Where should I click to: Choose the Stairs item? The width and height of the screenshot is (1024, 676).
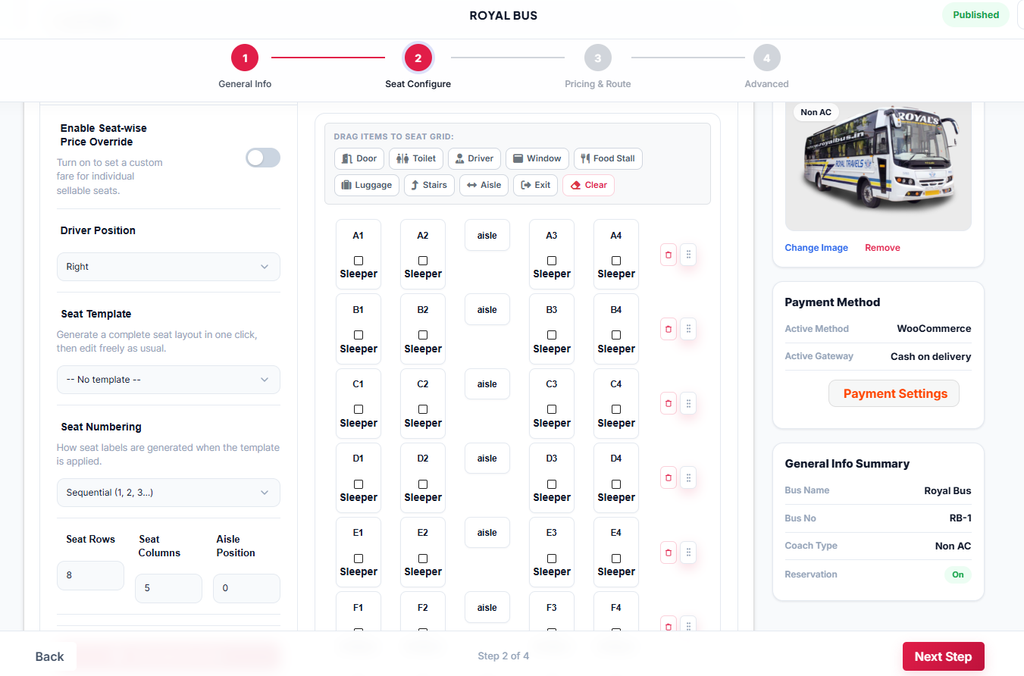click(x=429, y=185)
